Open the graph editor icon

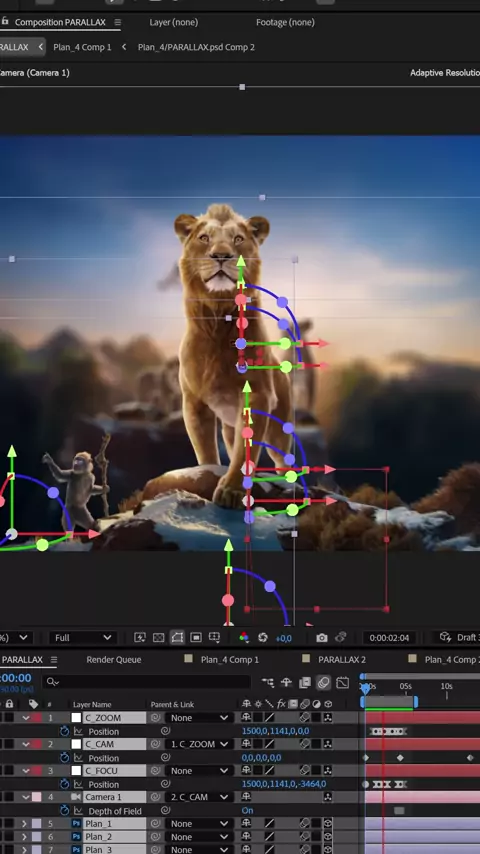click(x=342, y=682)
